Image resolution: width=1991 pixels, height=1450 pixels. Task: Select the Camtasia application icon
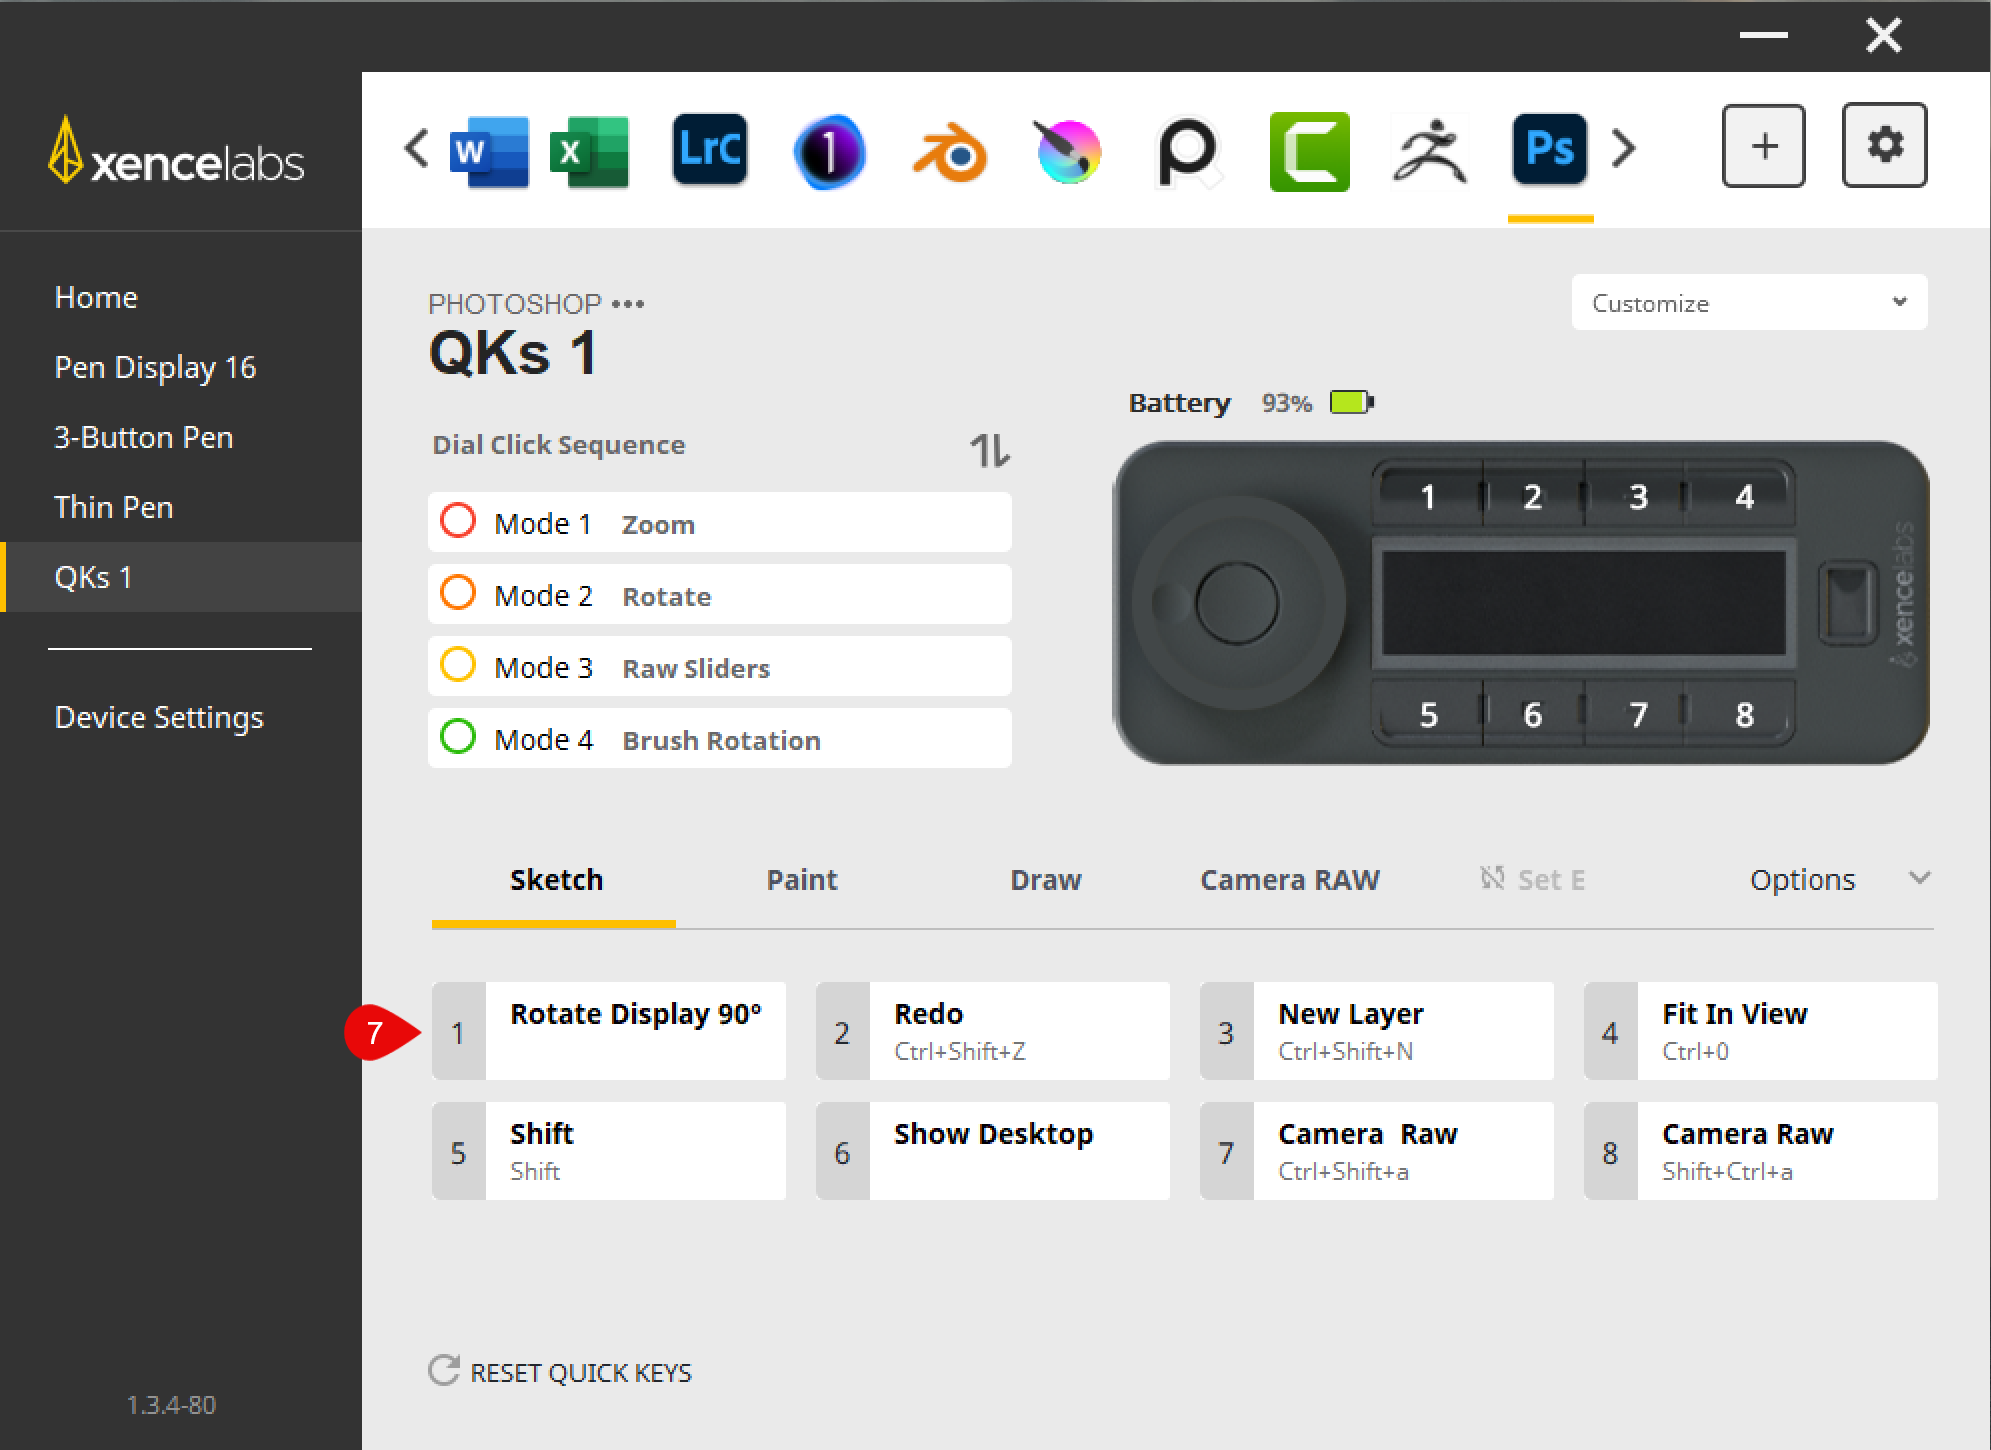tap(1309, 151)
